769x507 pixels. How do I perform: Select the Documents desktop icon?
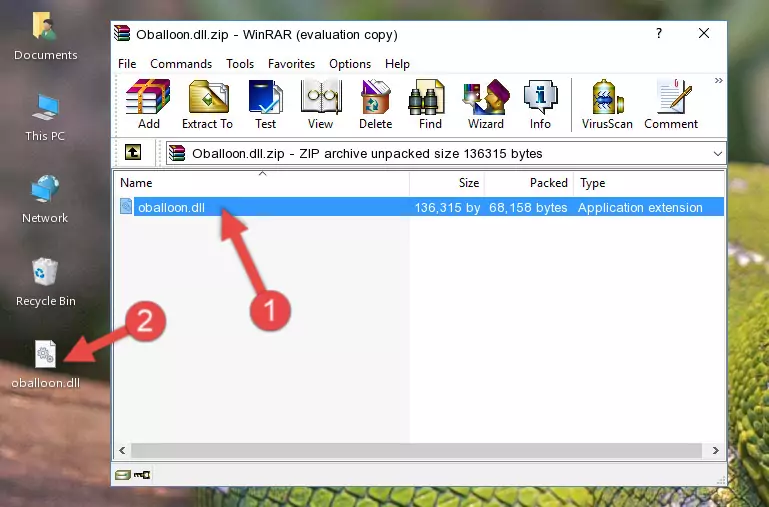coord(45,37)
